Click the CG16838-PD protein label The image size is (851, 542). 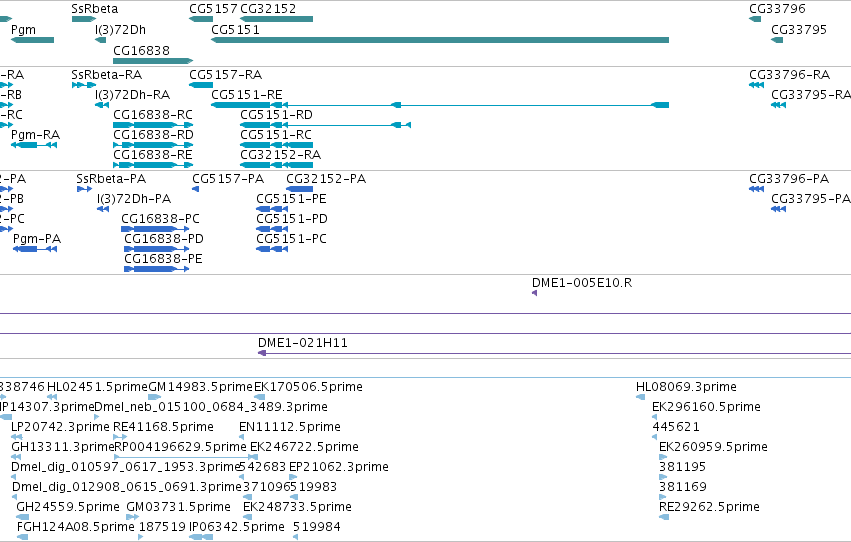164,239
